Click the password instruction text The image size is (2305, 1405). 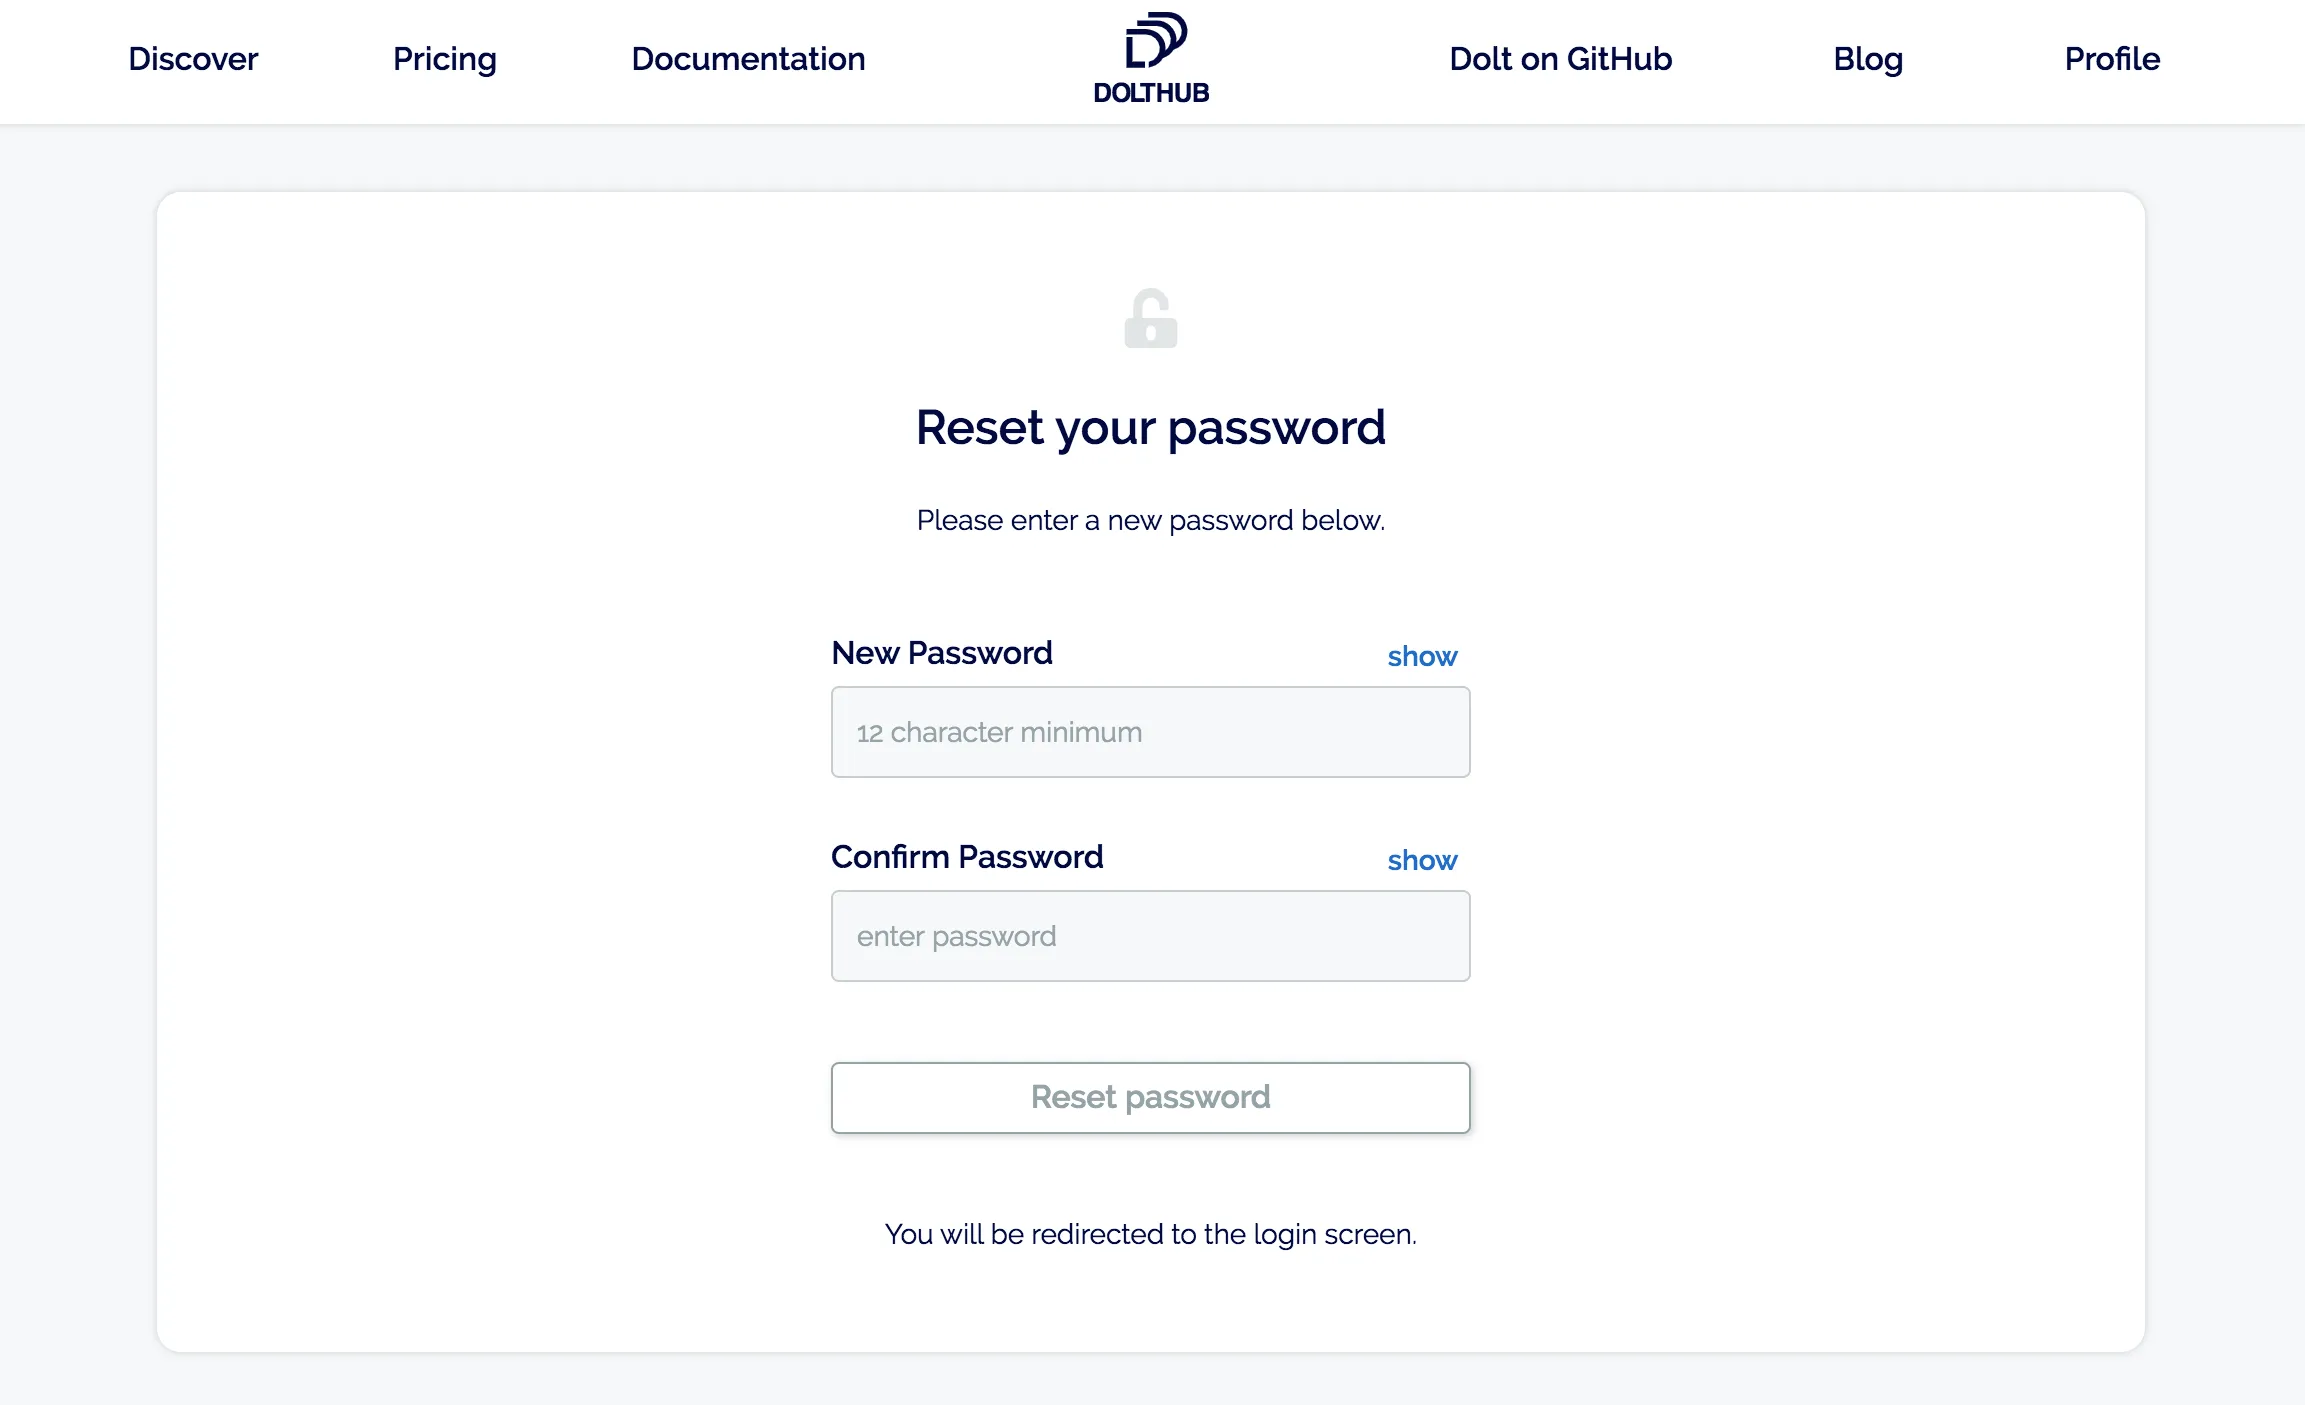click(x=1150, y=520)
